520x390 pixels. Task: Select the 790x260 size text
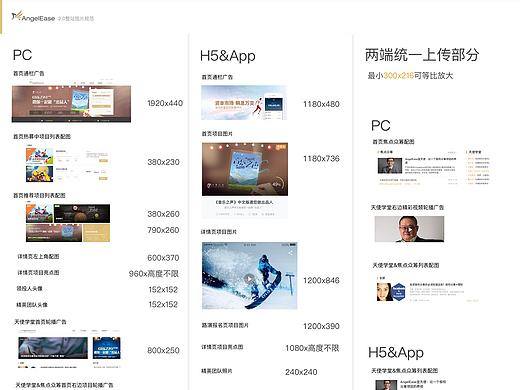pyautogui.click(x=163, y=230)
